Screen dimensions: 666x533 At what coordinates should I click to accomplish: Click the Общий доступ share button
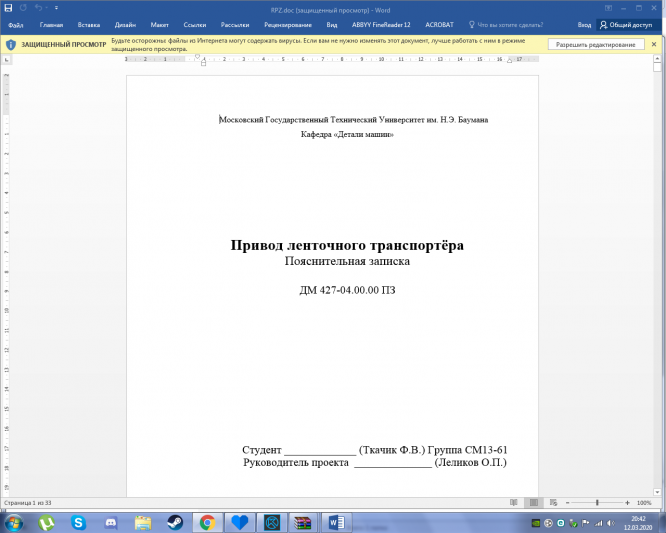(x=626, y=25)
